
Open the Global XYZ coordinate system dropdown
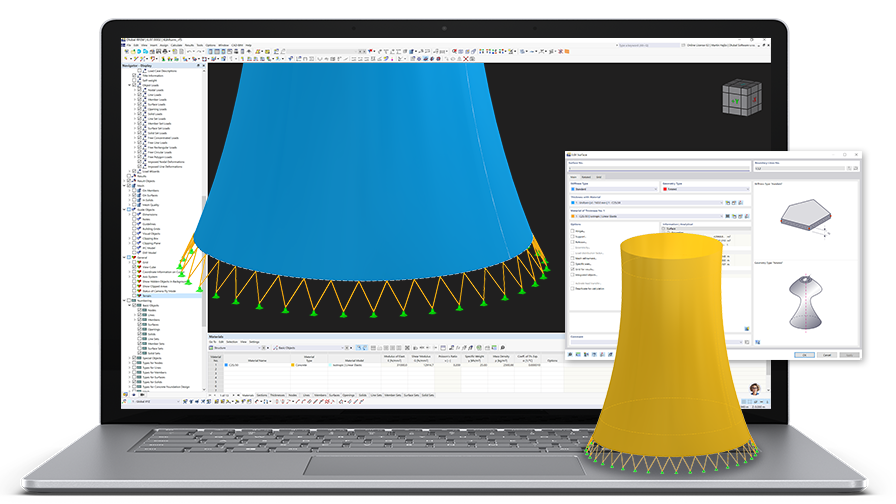154,402
